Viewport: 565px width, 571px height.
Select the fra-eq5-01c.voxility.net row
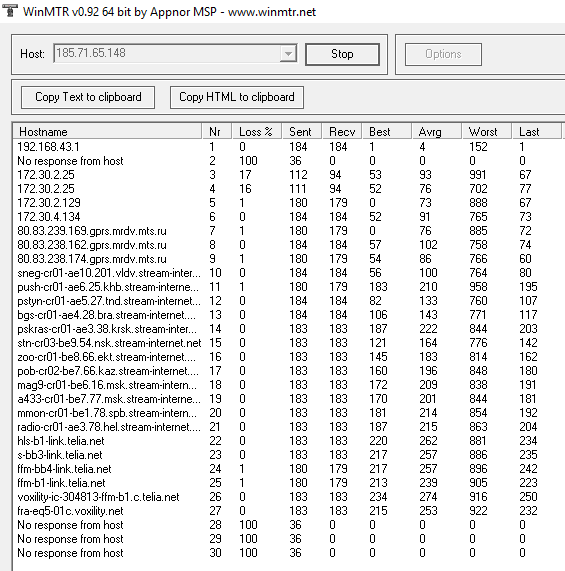[289, 511]
